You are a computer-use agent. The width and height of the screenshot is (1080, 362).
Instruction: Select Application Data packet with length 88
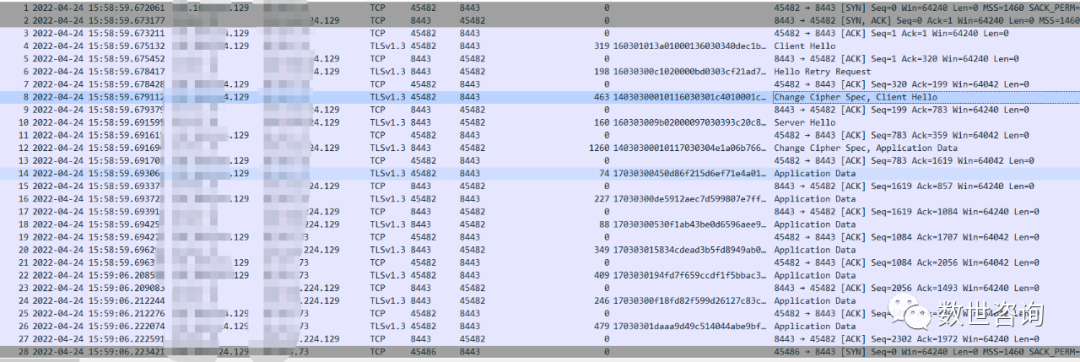tap(540, 224)
